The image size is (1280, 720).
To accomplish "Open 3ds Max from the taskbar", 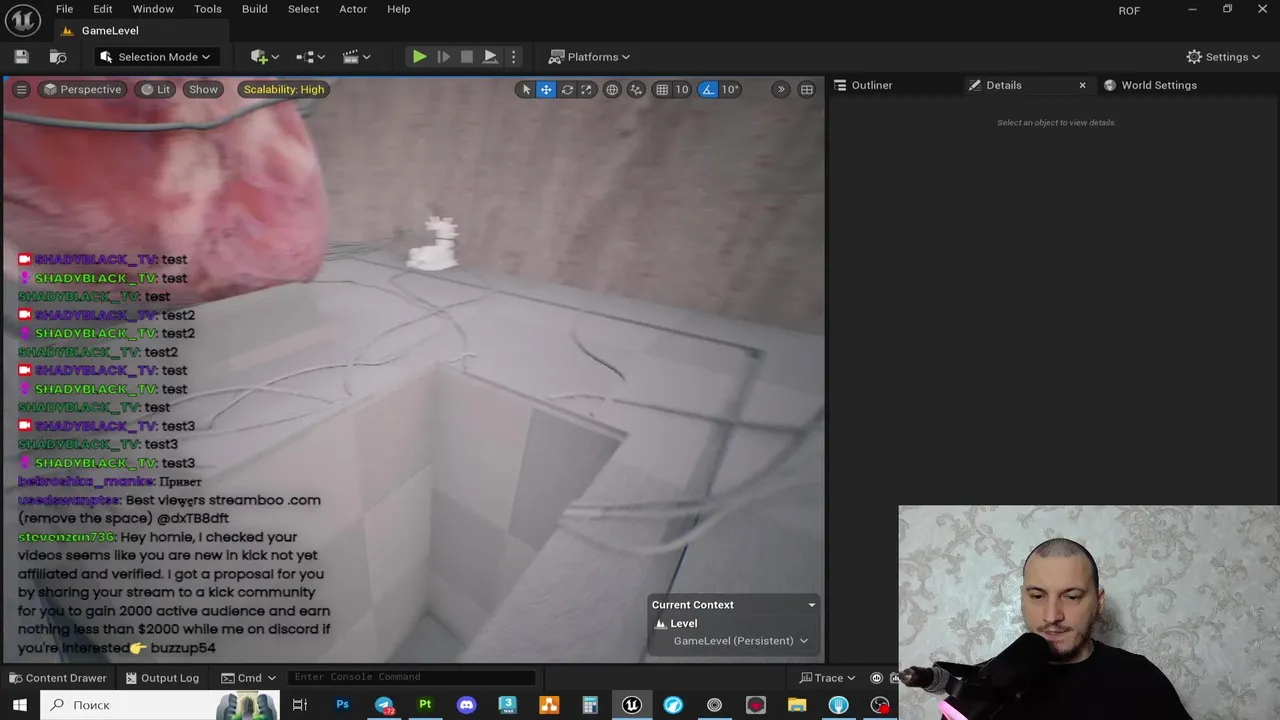I will 507,705.
